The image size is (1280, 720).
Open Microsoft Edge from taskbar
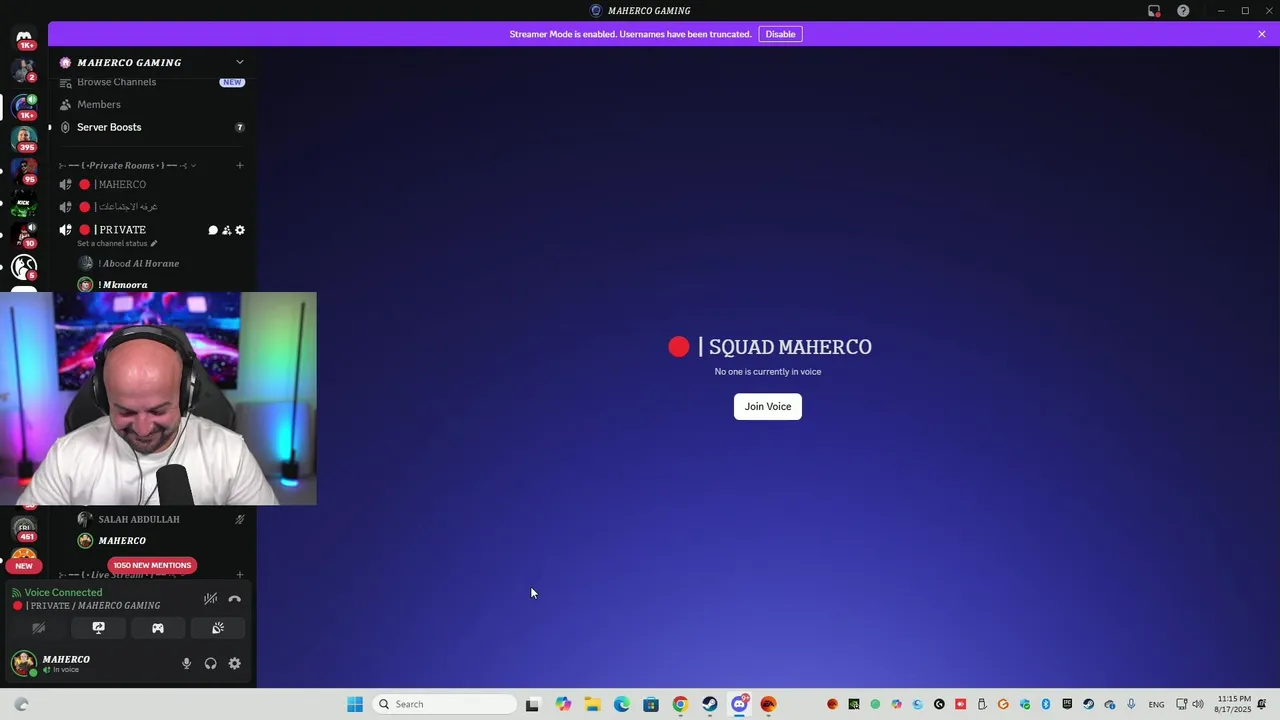coord(622,704)
